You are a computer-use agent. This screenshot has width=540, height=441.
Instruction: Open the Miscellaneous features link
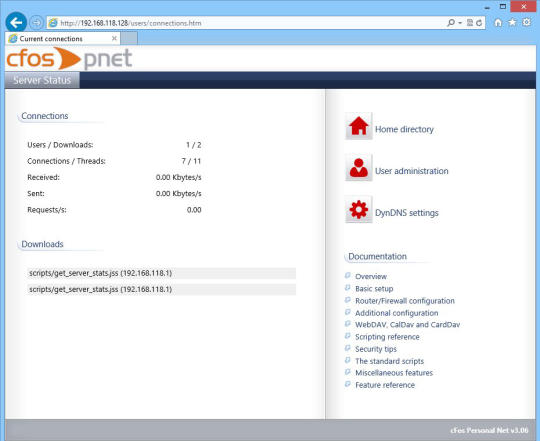tap(394, 373)
